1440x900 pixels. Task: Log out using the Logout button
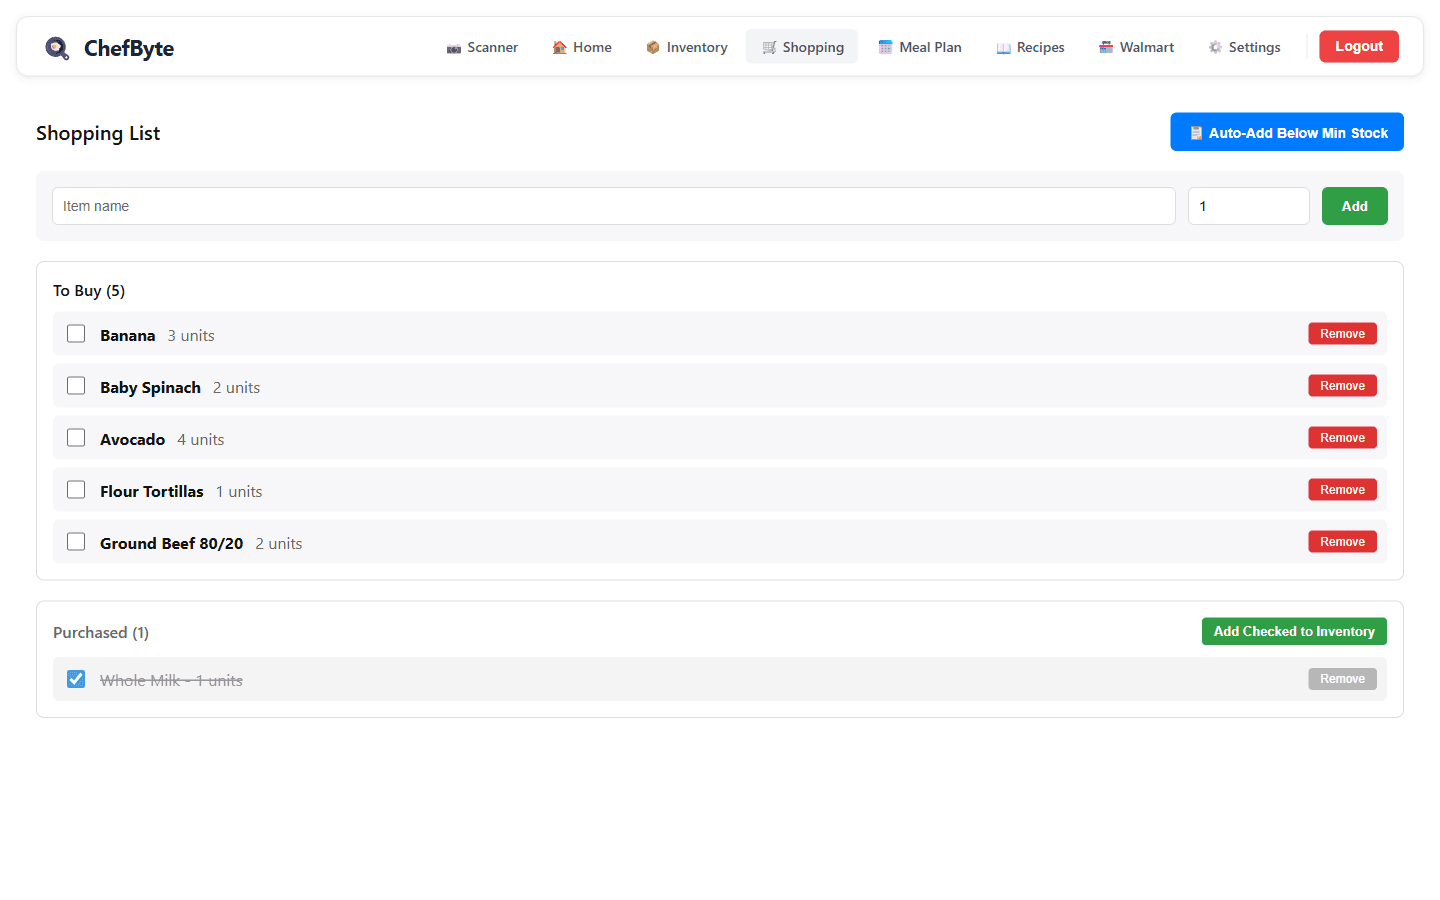[1358, 46]
